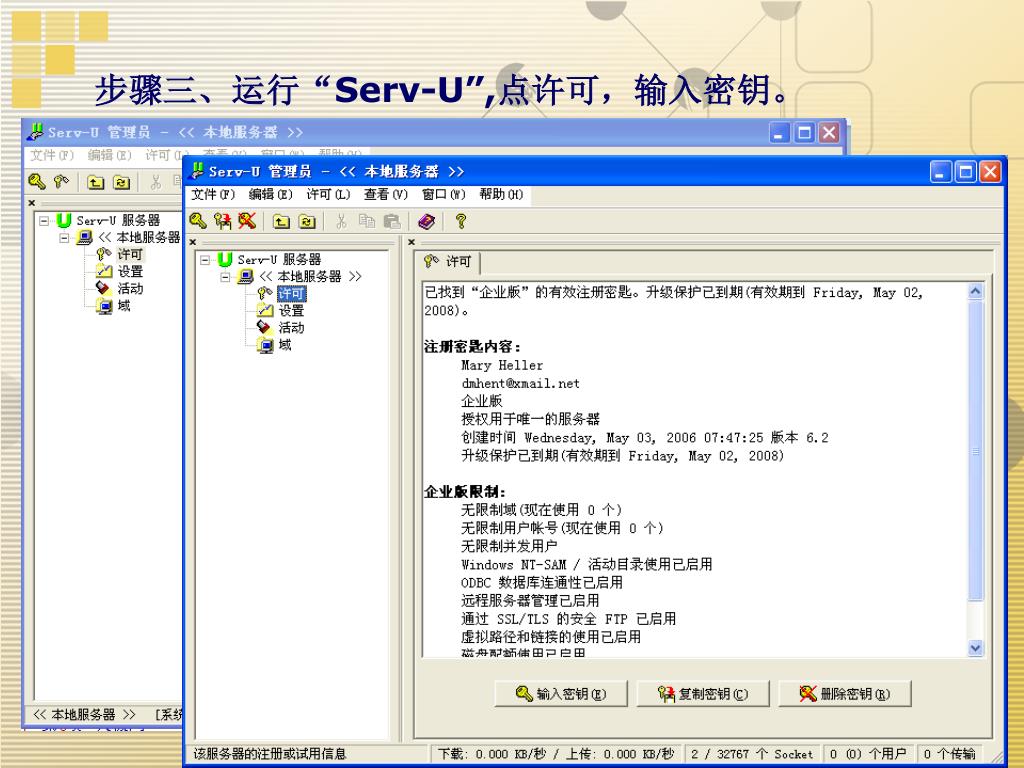This screenshot has width=1024, height=768.
Task: Open 帮助(H) menu in front window
Action: (501, 195)
